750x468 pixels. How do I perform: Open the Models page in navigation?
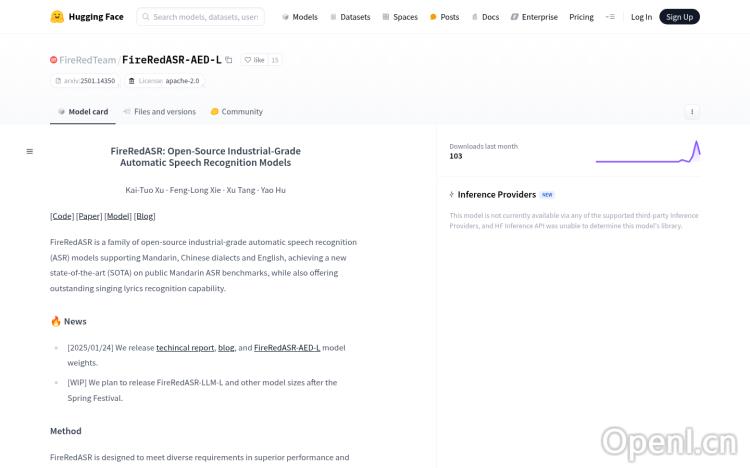[299, 17]
